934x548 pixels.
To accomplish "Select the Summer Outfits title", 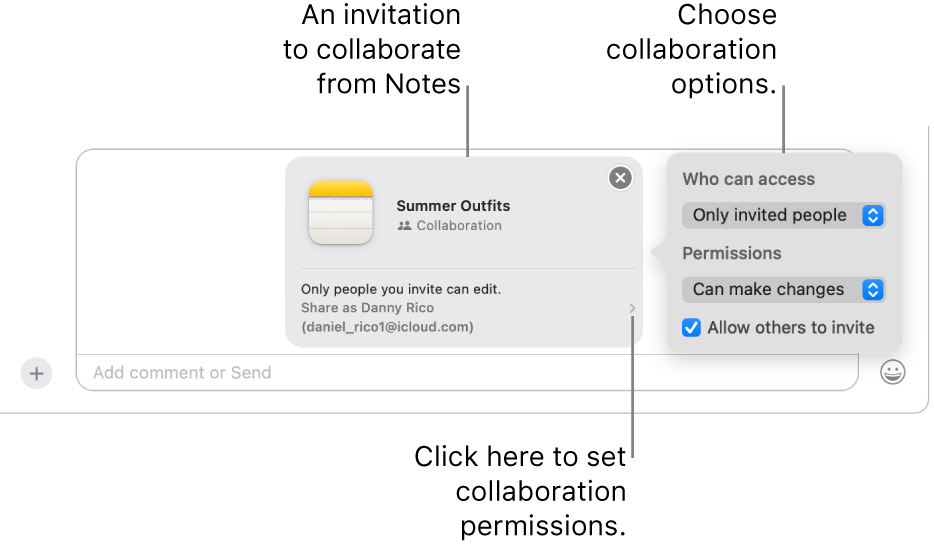I will tap(453, 205).
